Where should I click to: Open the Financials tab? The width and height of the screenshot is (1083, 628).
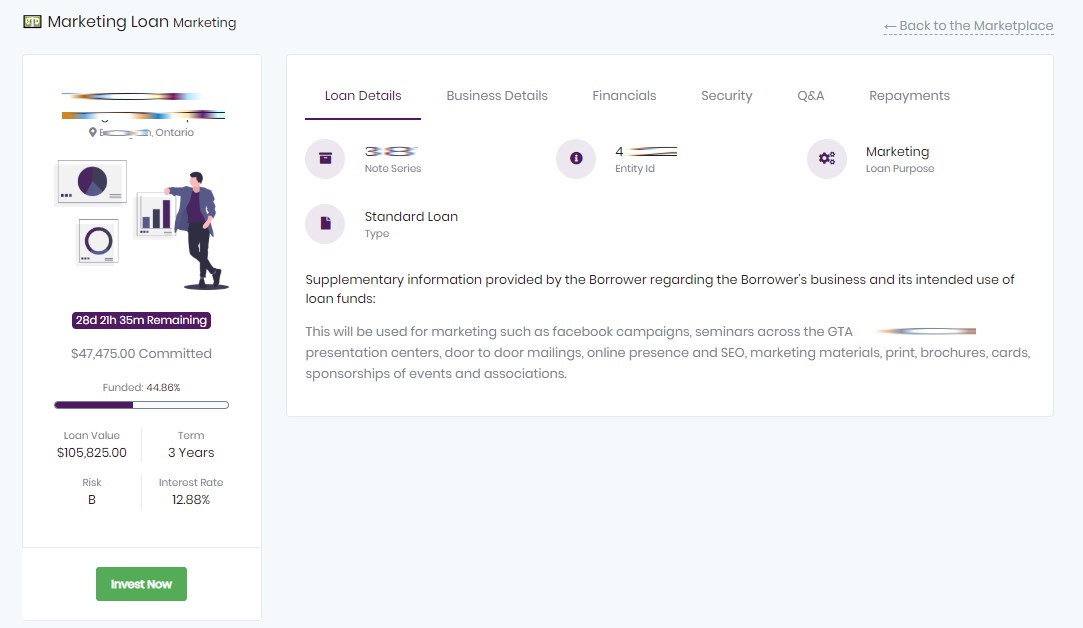(x=624, y=96)
